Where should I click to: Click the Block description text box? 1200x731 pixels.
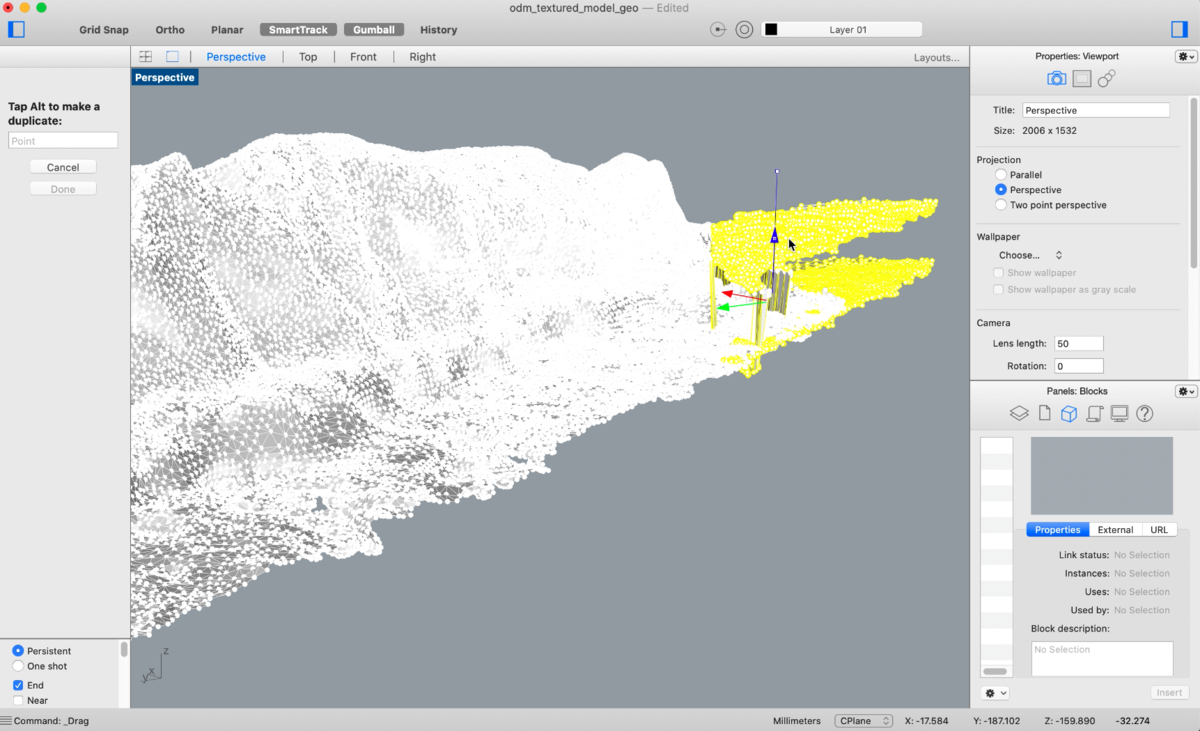point(1102,659)
